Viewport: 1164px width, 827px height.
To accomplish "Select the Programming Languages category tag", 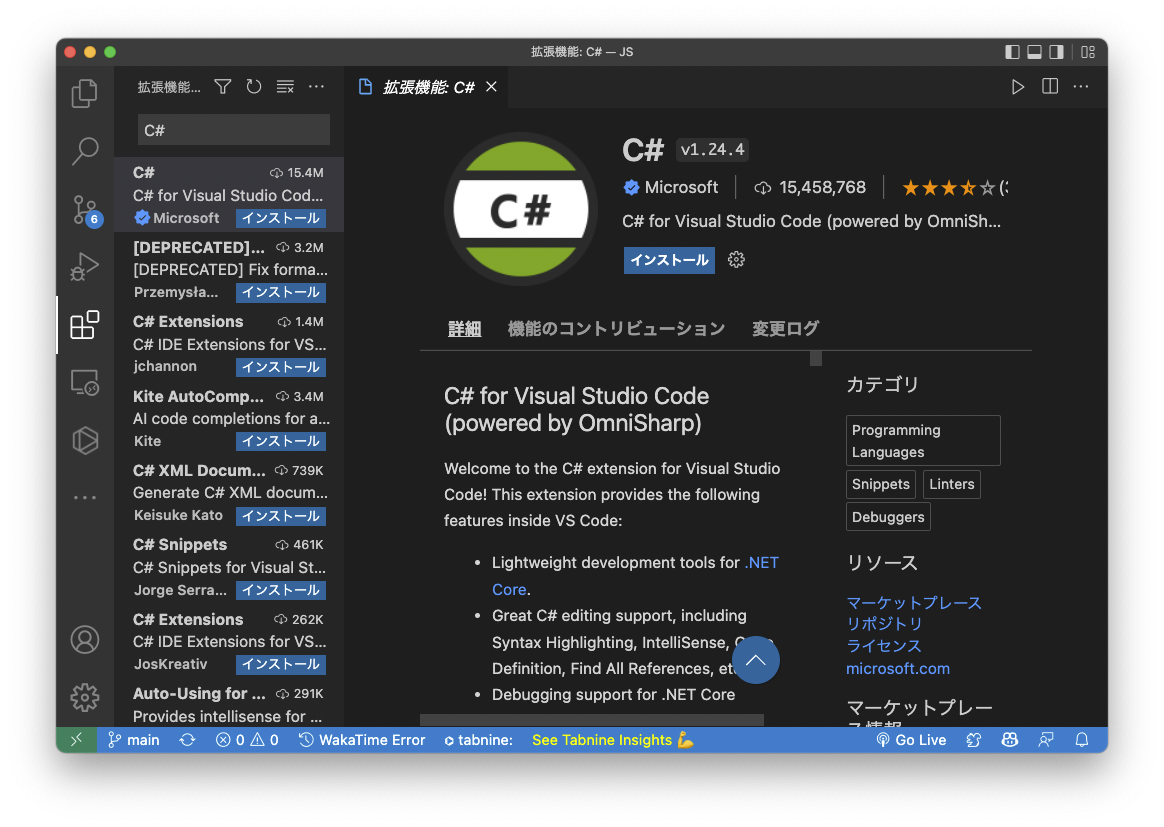I will pos(923,441).
